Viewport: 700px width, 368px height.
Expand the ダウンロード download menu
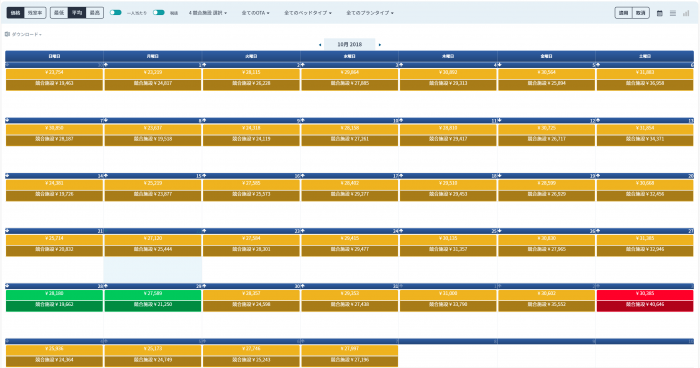click(26, 34)
